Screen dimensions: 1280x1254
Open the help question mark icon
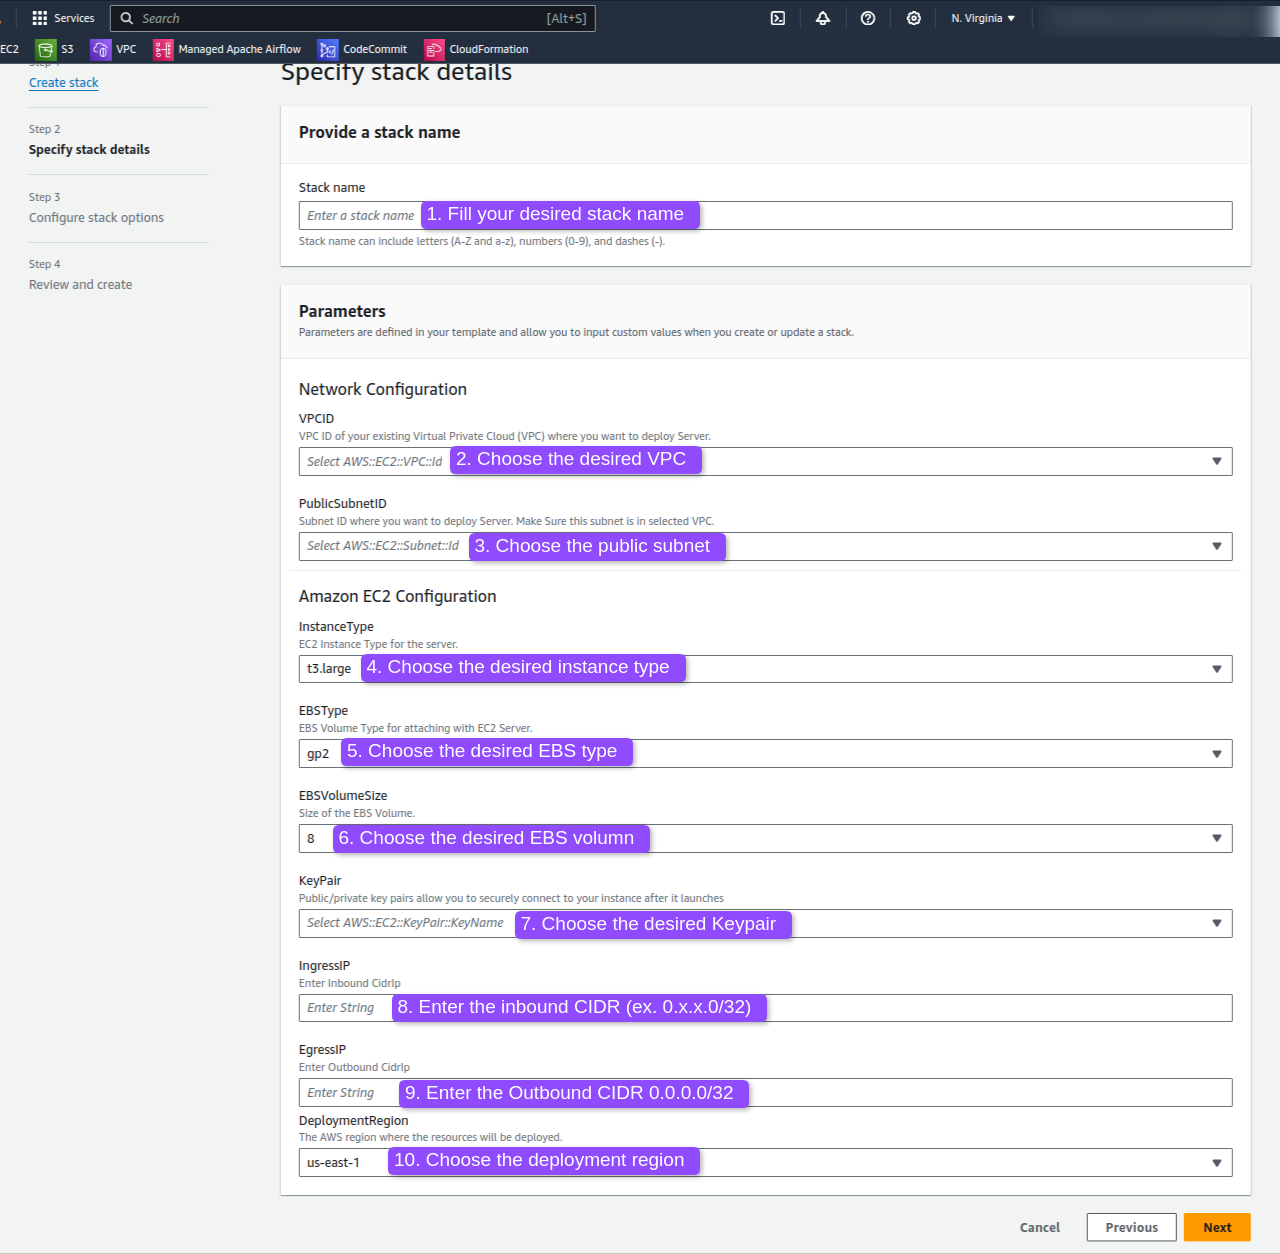pyautogui.click(x=868, y=18)
